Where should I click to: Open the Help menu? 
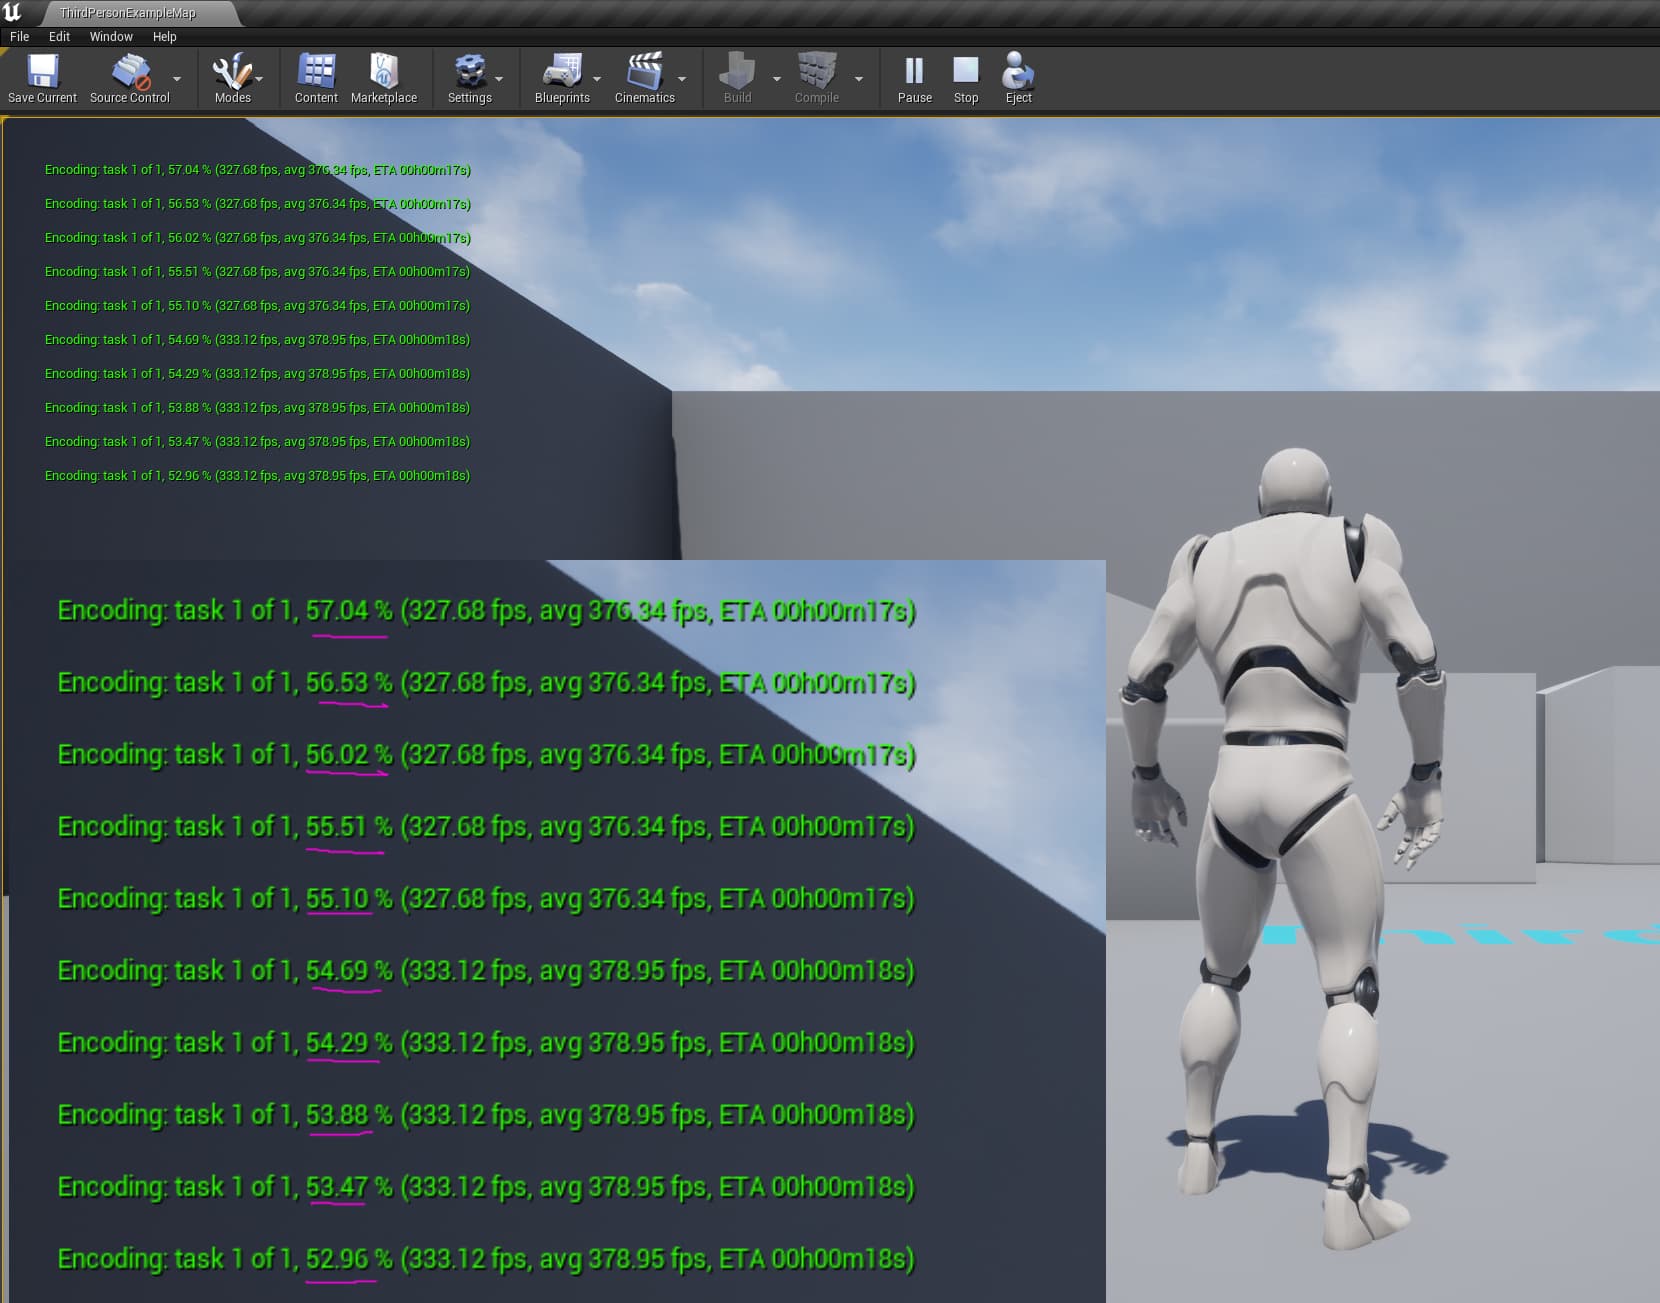164,36
